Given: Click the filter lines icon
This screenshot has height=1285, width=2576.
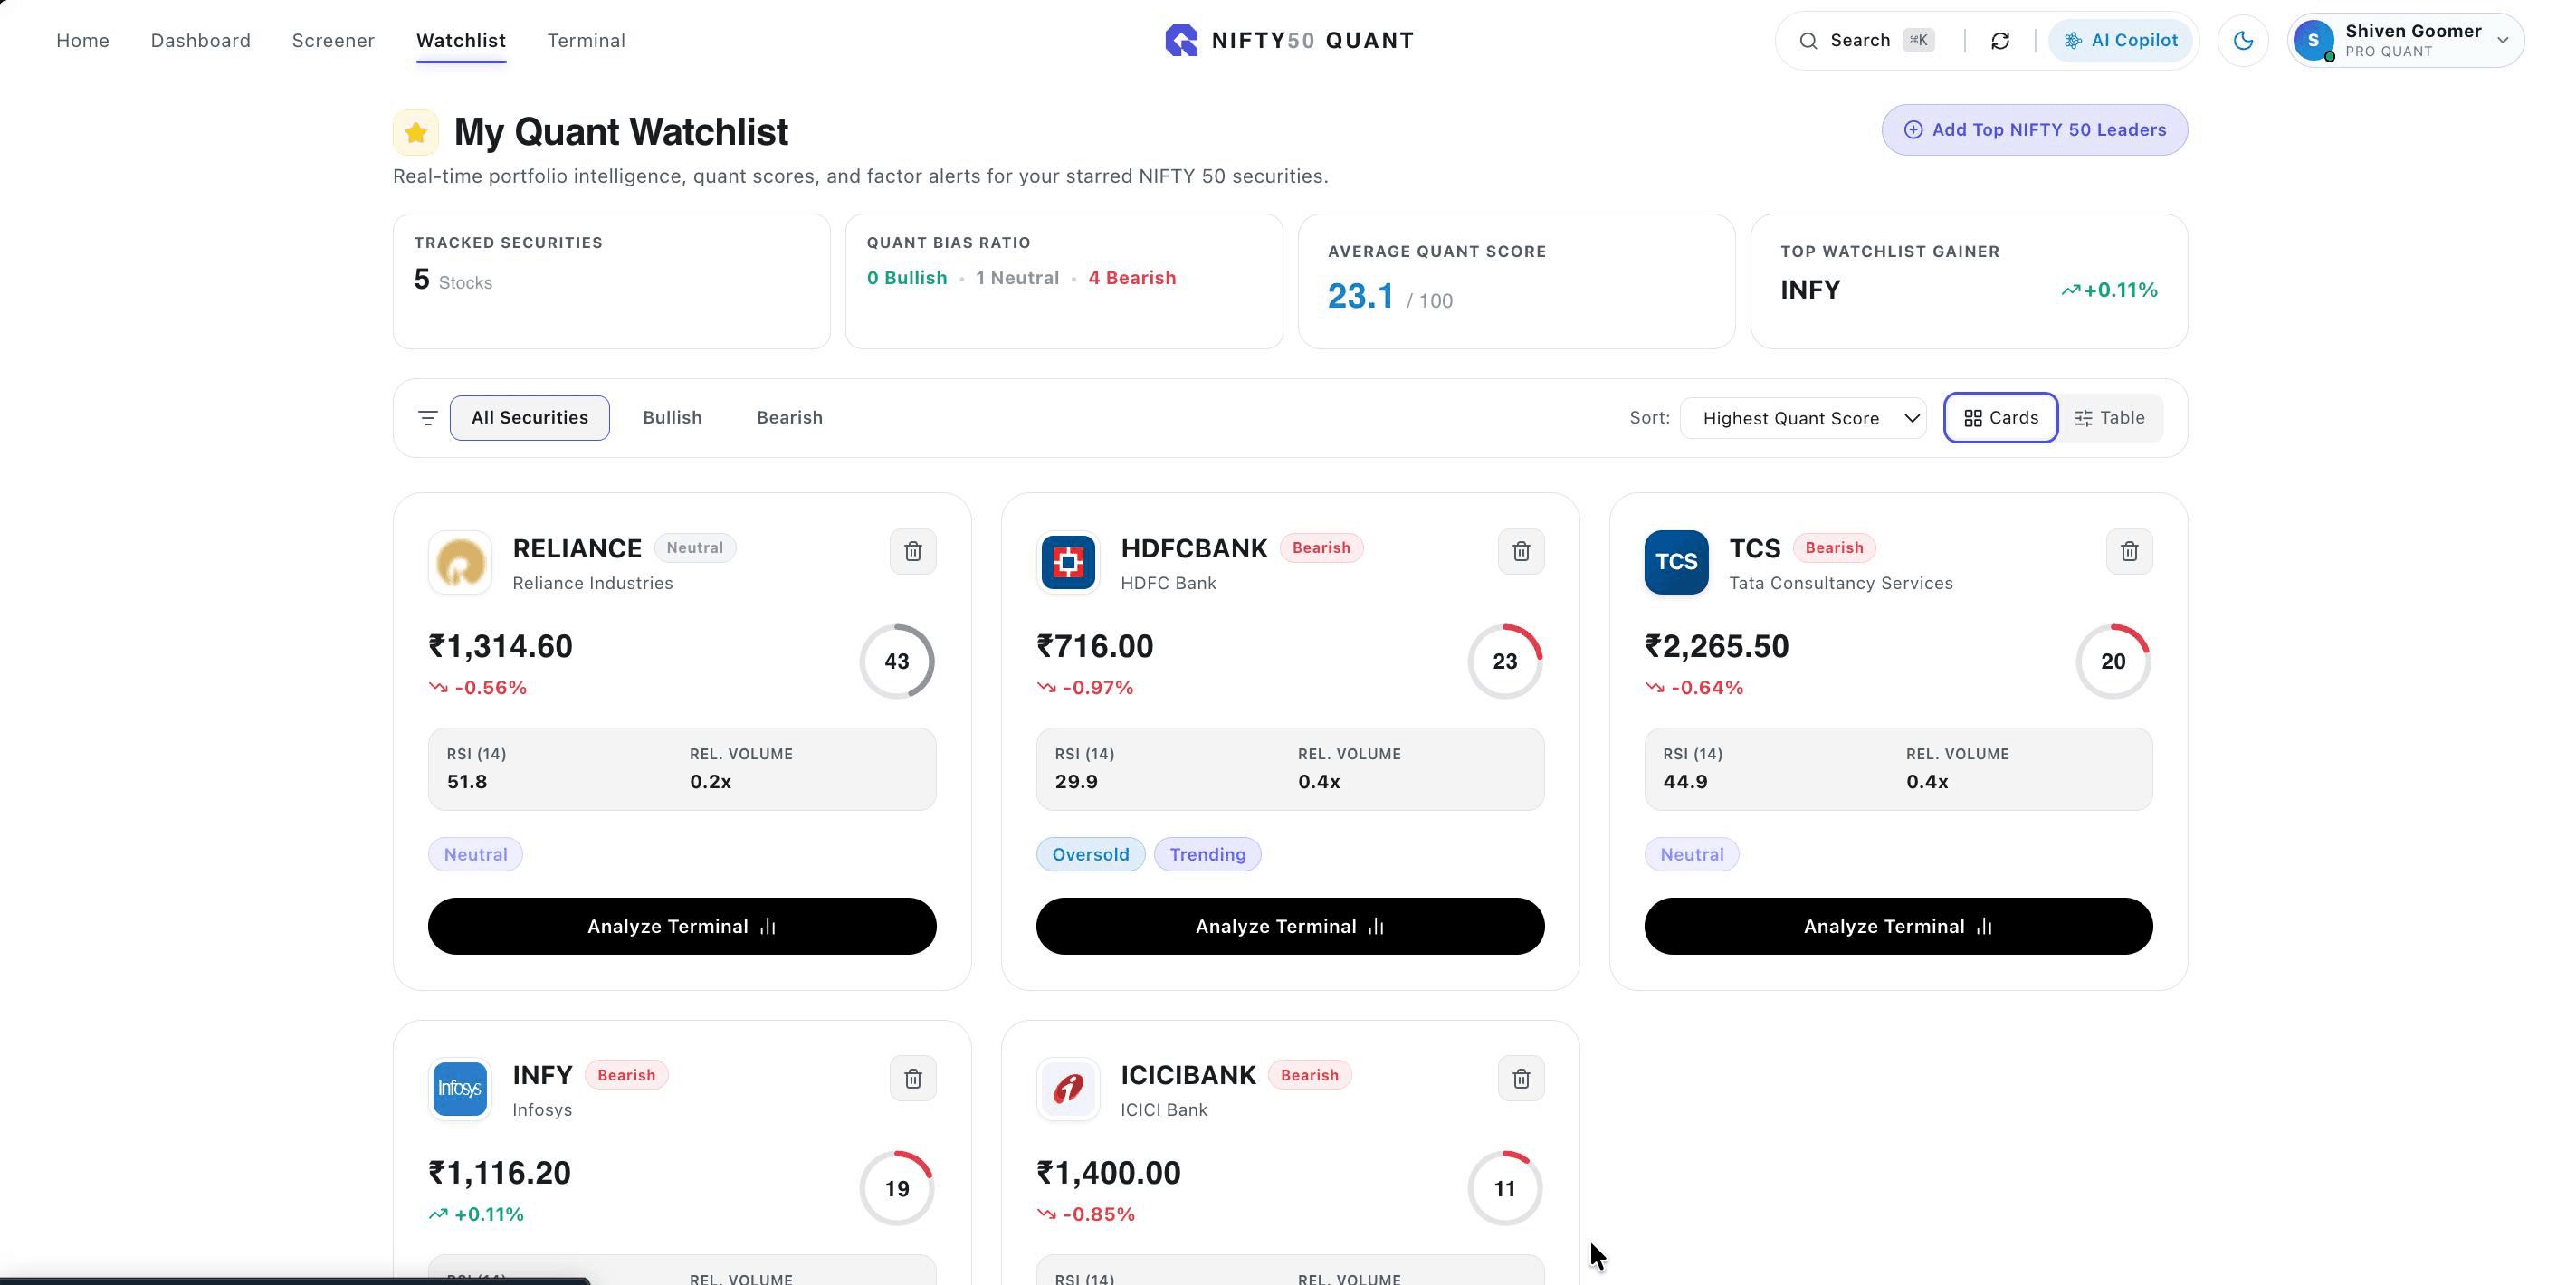Looking at the screenshot, I should [427, 418].
